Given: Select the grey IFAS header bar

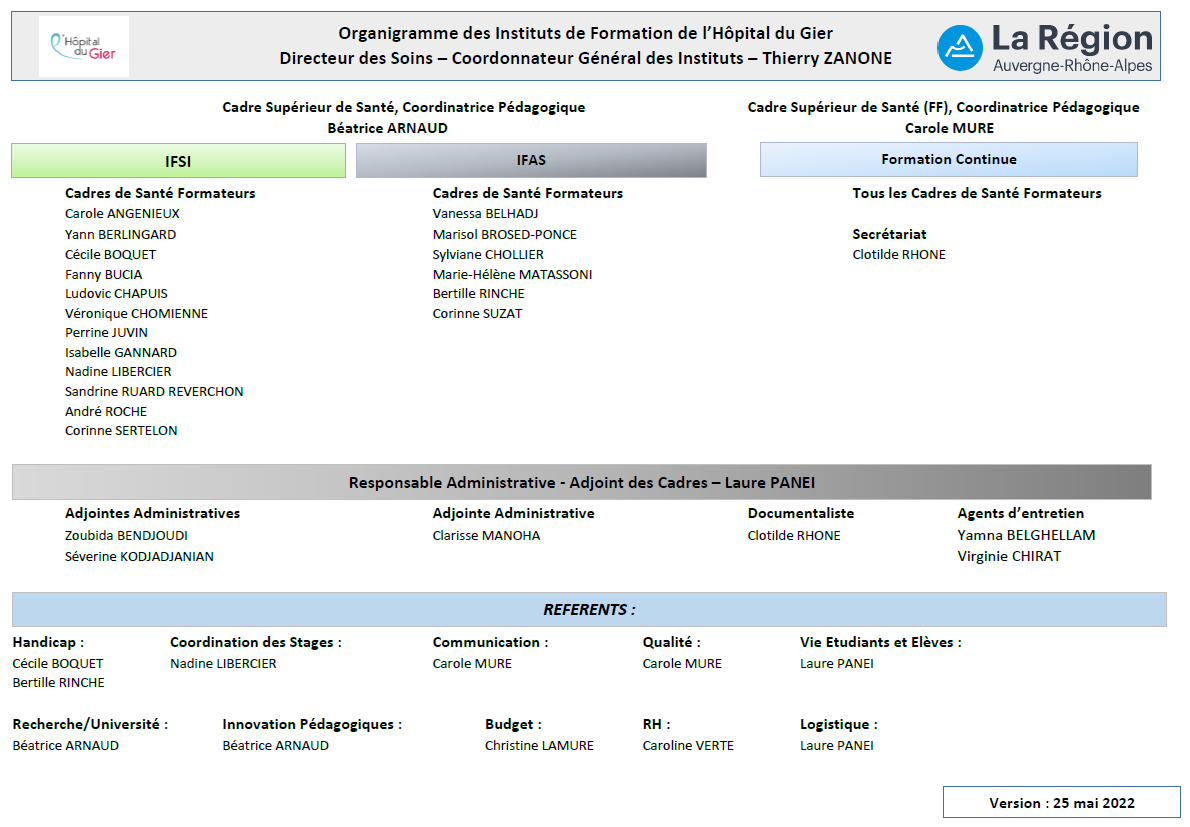Looking at the screenshot, I should pos(531,160).
